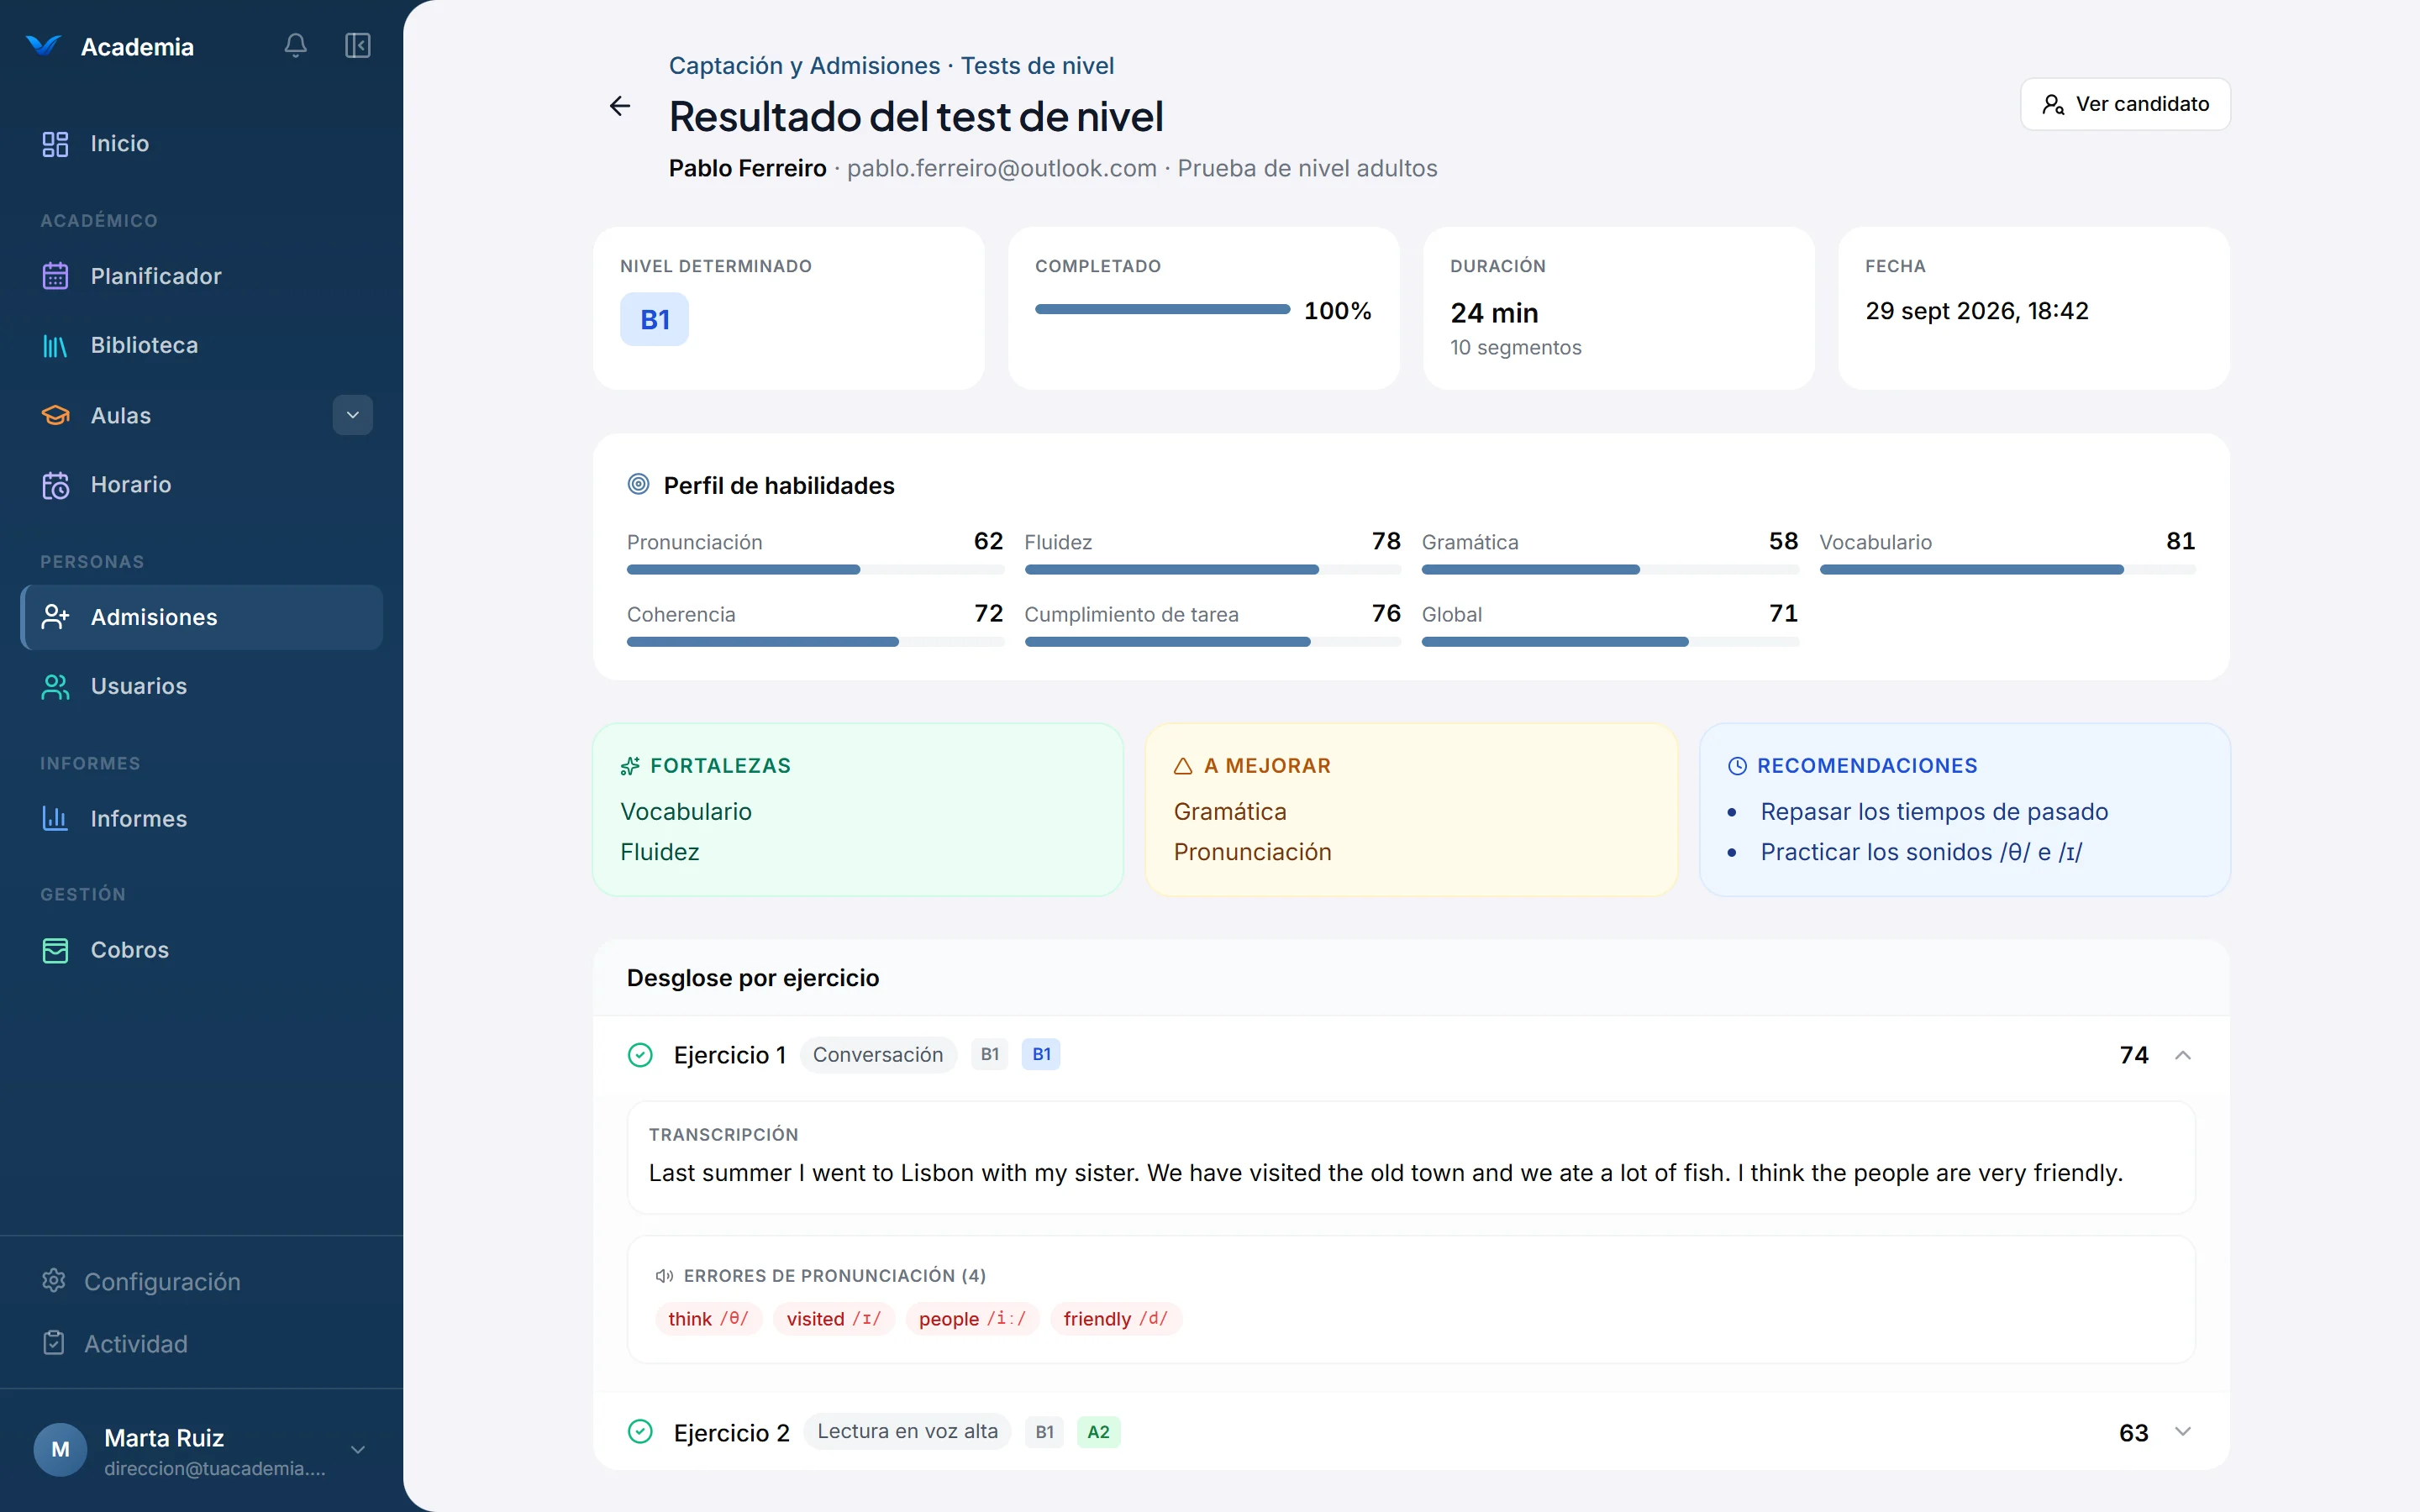The height and width of the screenshot is (1512, 2420).
Task: Click the 'think /θ/' pronunciation error chip
Action: pos(708,1319)
